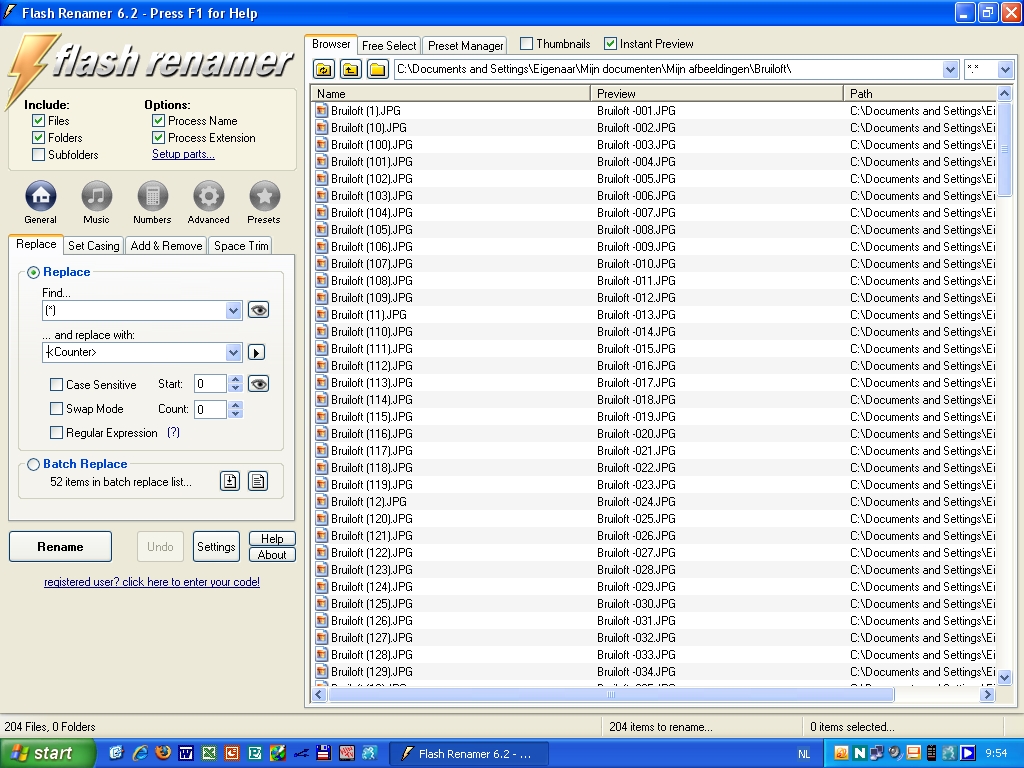Screen dimensions: 1024x768
Task: Launch Excel from the quick launch bar
Action: (209, 753)
